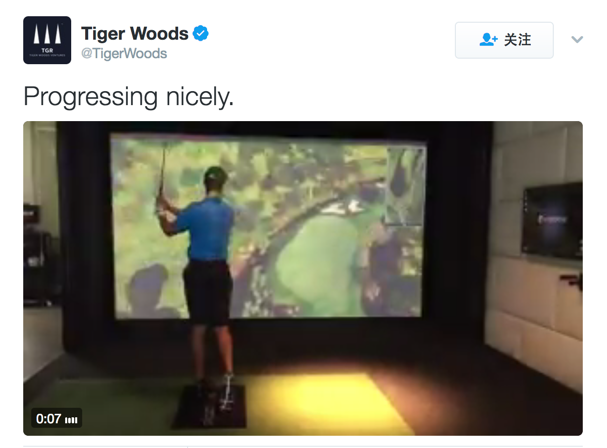Click the wall-mounted TV in the video

click(552, 221)
